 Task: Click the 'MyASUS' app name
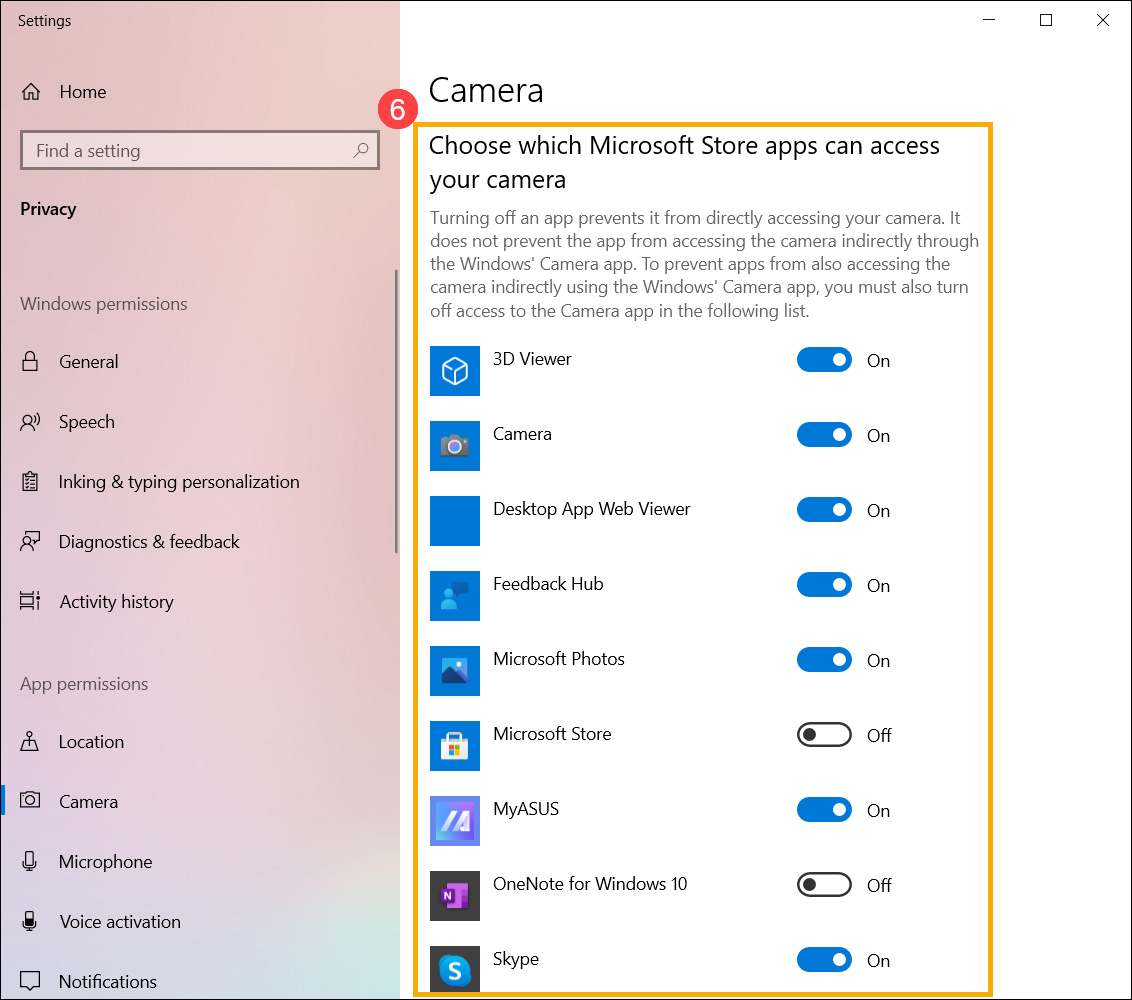click(x=526, y=809)
